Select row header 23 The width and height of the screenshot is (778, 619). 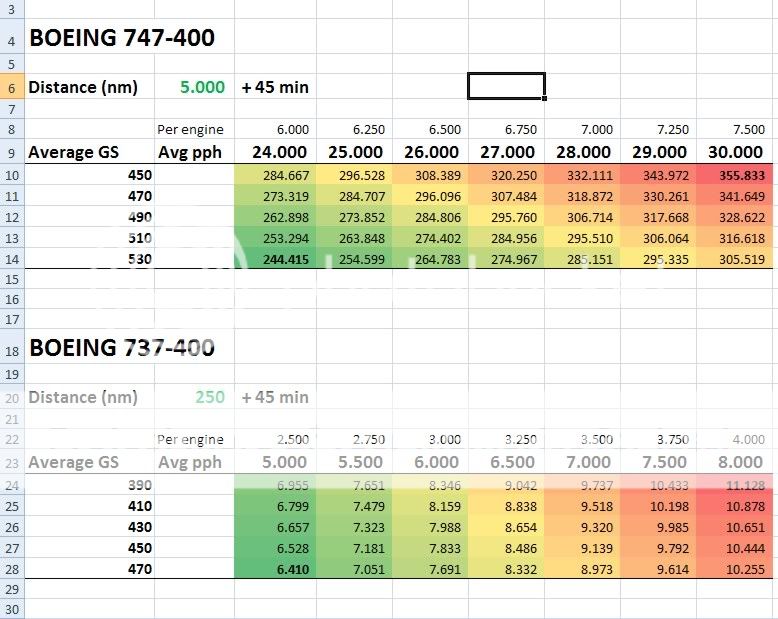(12, 462)
